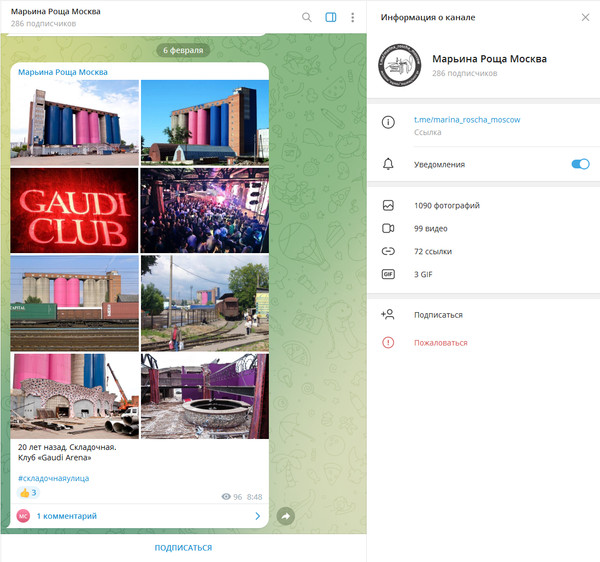The width and height of the screenshot is (600, 562).
Task: Open the photos icon for shared media
Action: point(388,205)
